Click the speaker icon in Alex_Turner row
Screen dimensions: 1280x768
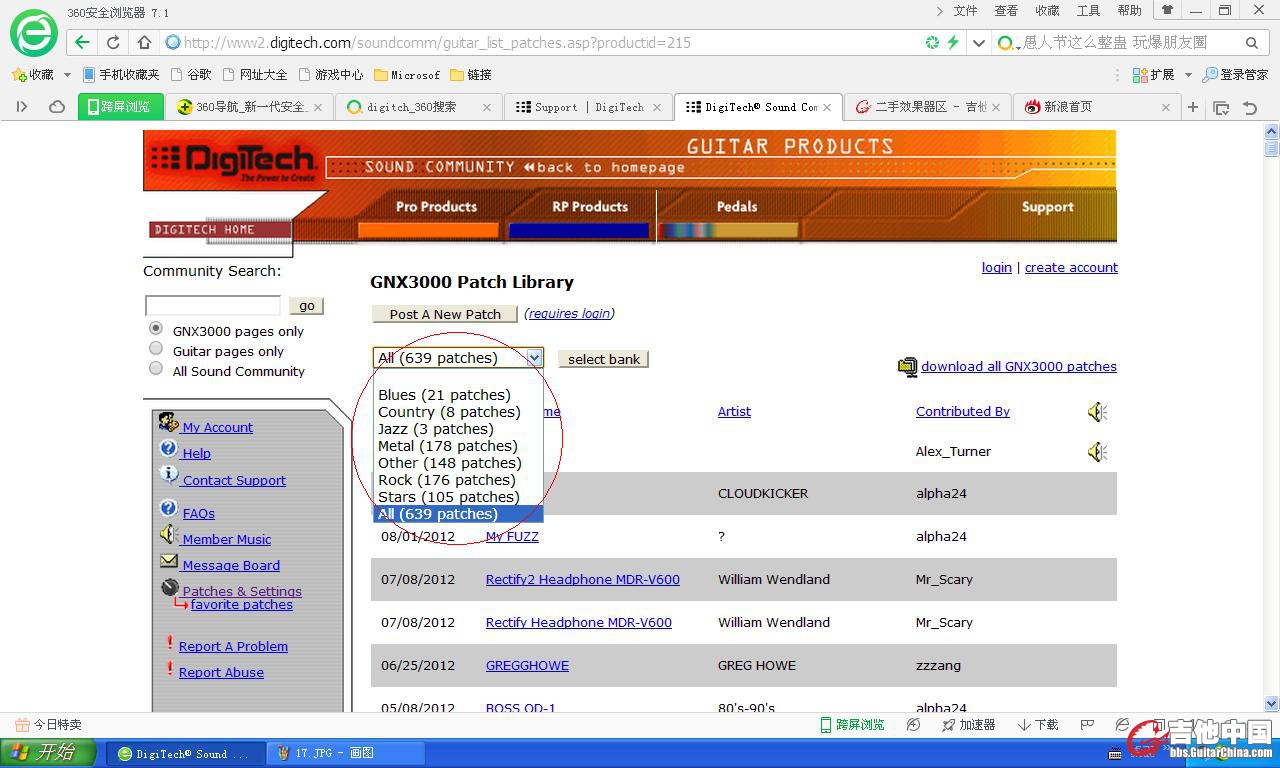click(1097, 452)
